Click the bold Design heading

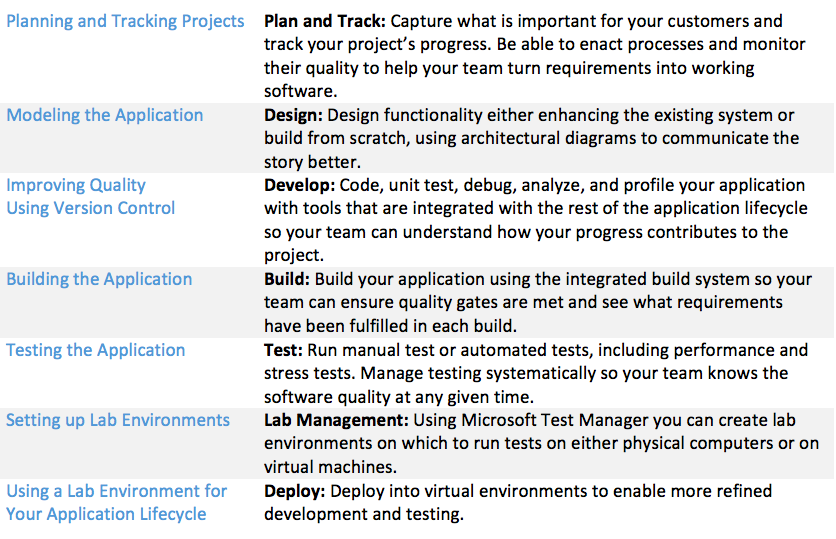(x=293, y=115)
